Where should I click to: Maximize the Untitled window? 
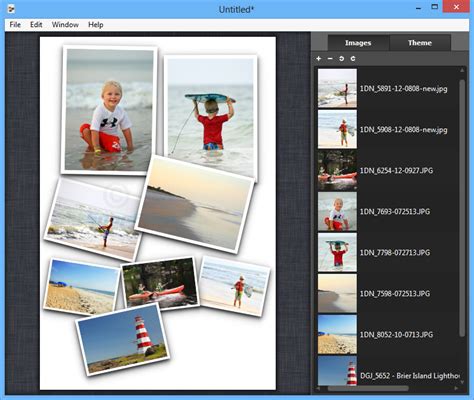point(435,7)
